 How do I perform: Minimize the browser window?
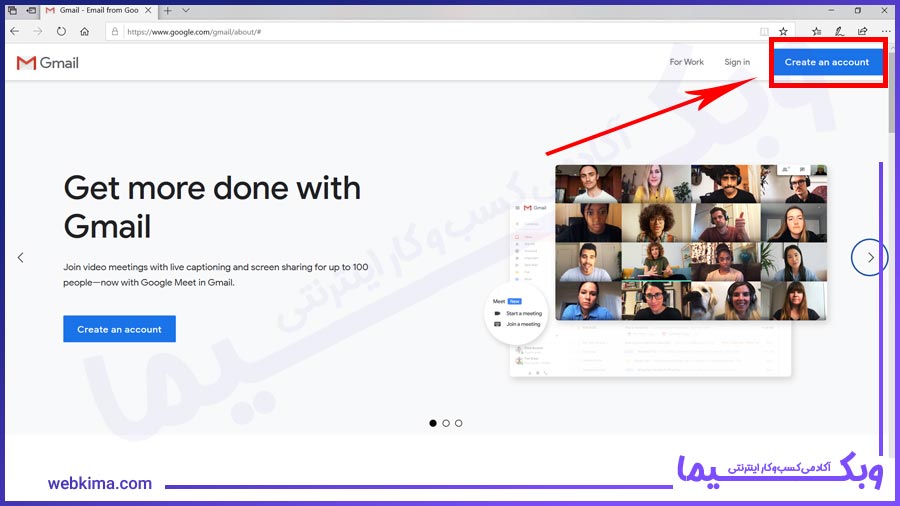pyautogui.click(x=831, y=10)
